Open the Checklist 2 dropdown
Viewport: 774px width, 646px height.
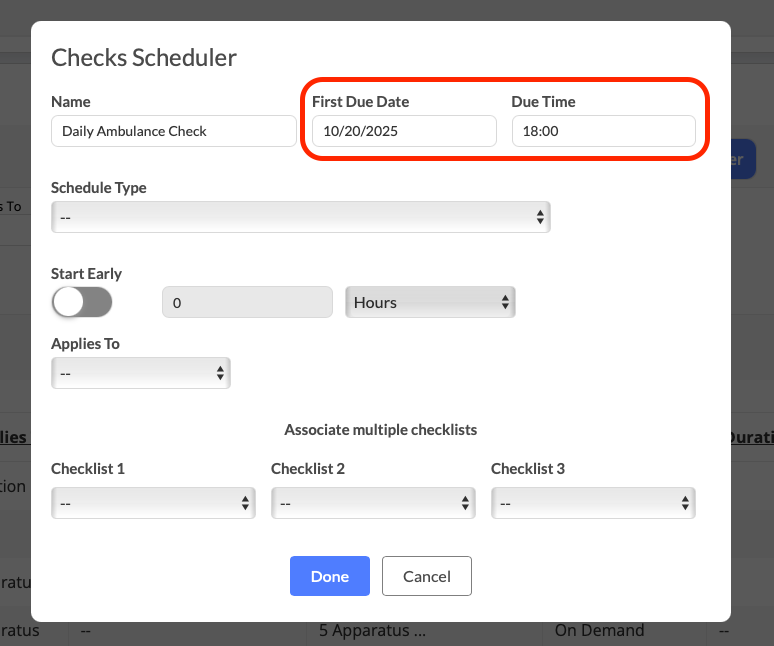(x=373, y=503)
